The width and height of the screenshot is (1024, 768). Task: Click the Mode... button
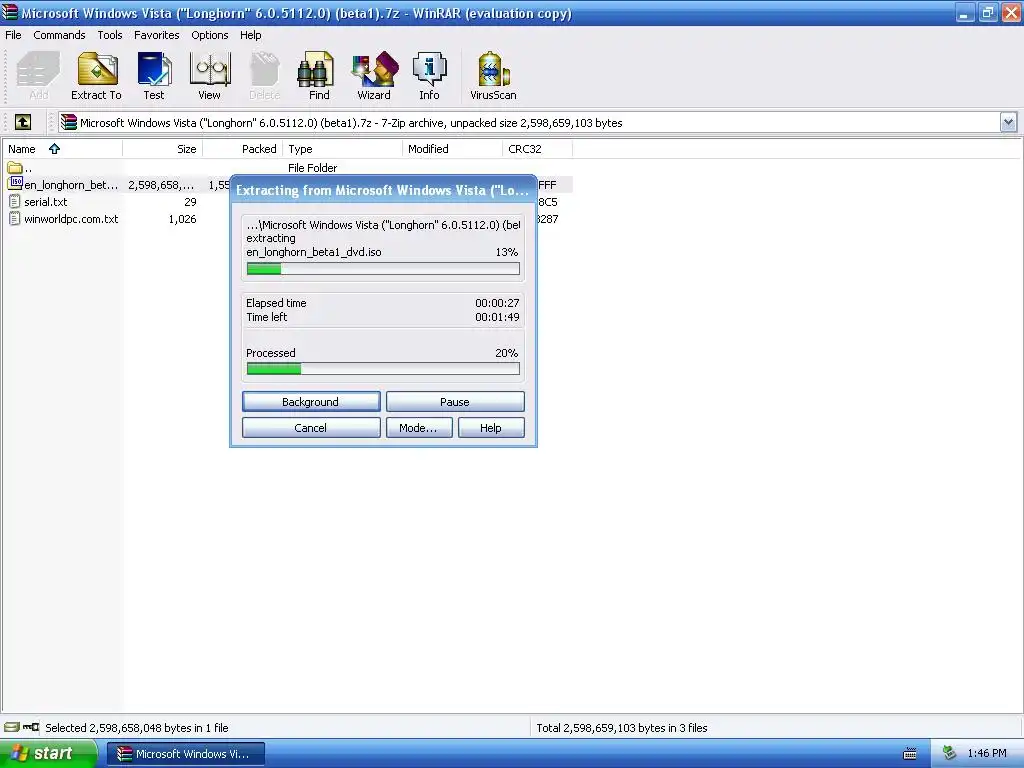419,428
